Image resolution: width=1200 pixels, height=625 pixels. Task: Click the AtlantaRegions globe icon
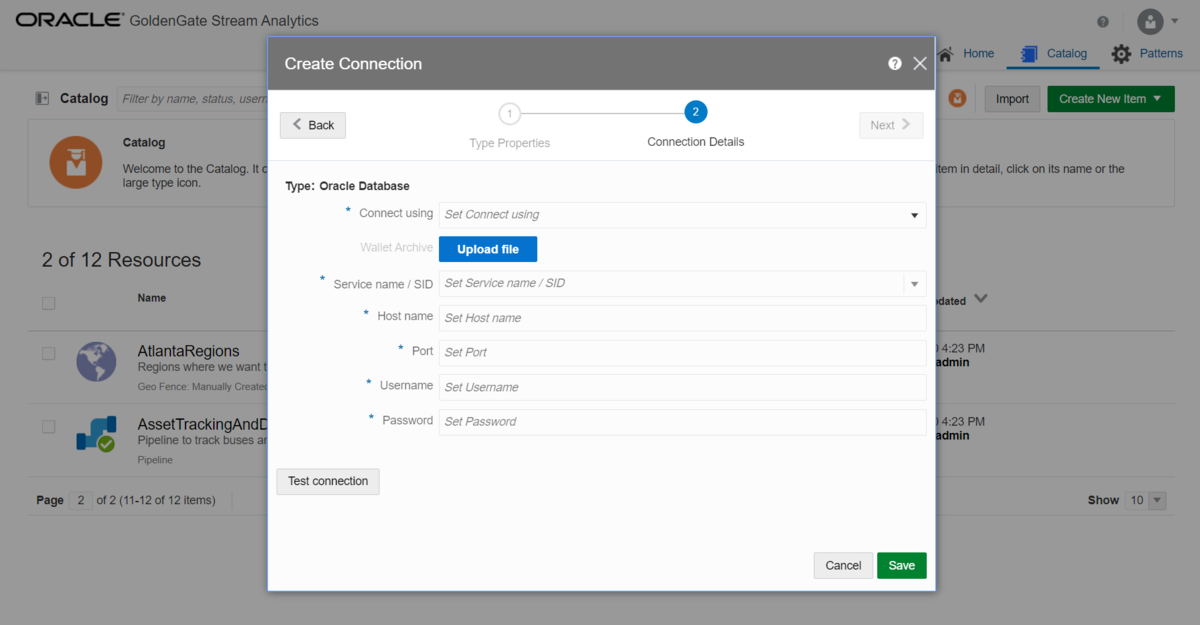(96, 361)
